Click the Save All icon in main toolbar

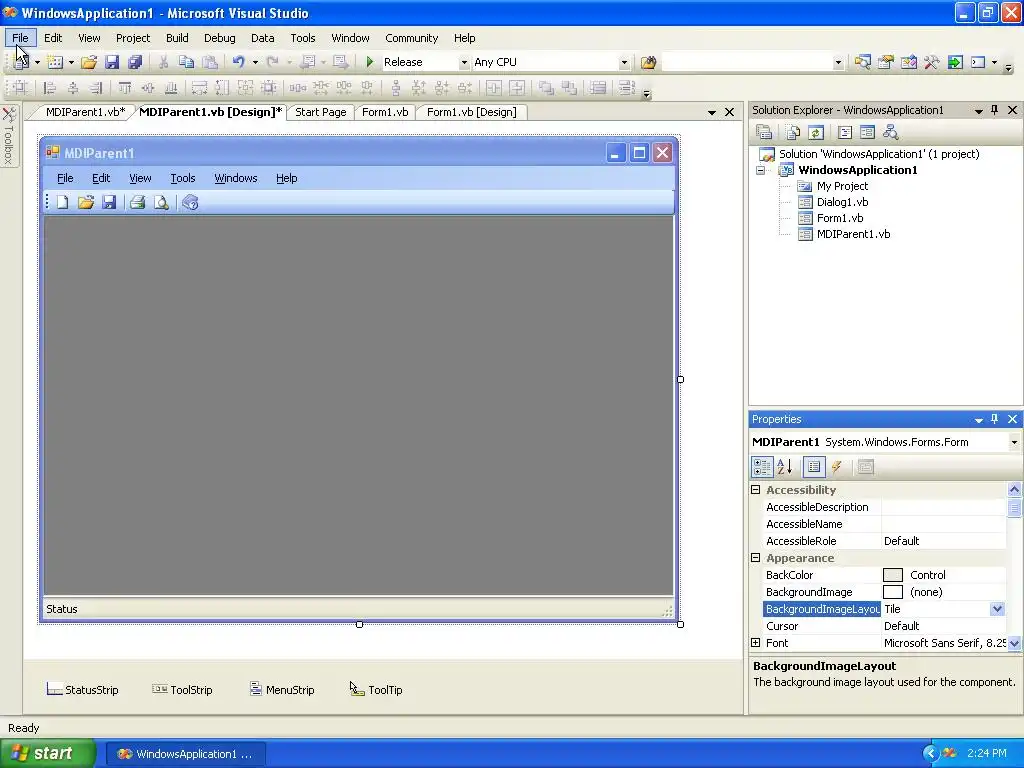(135, 62)
